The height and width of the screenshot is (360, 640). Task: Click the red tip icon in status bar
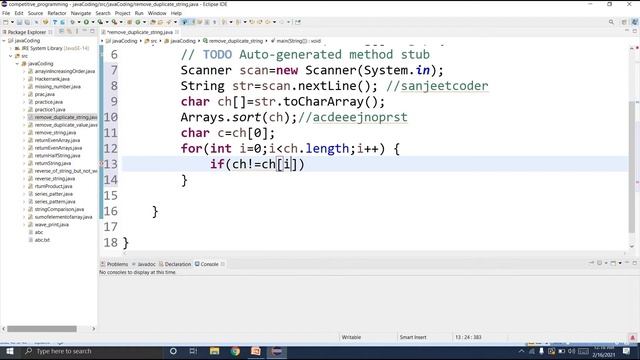point(633,338)
